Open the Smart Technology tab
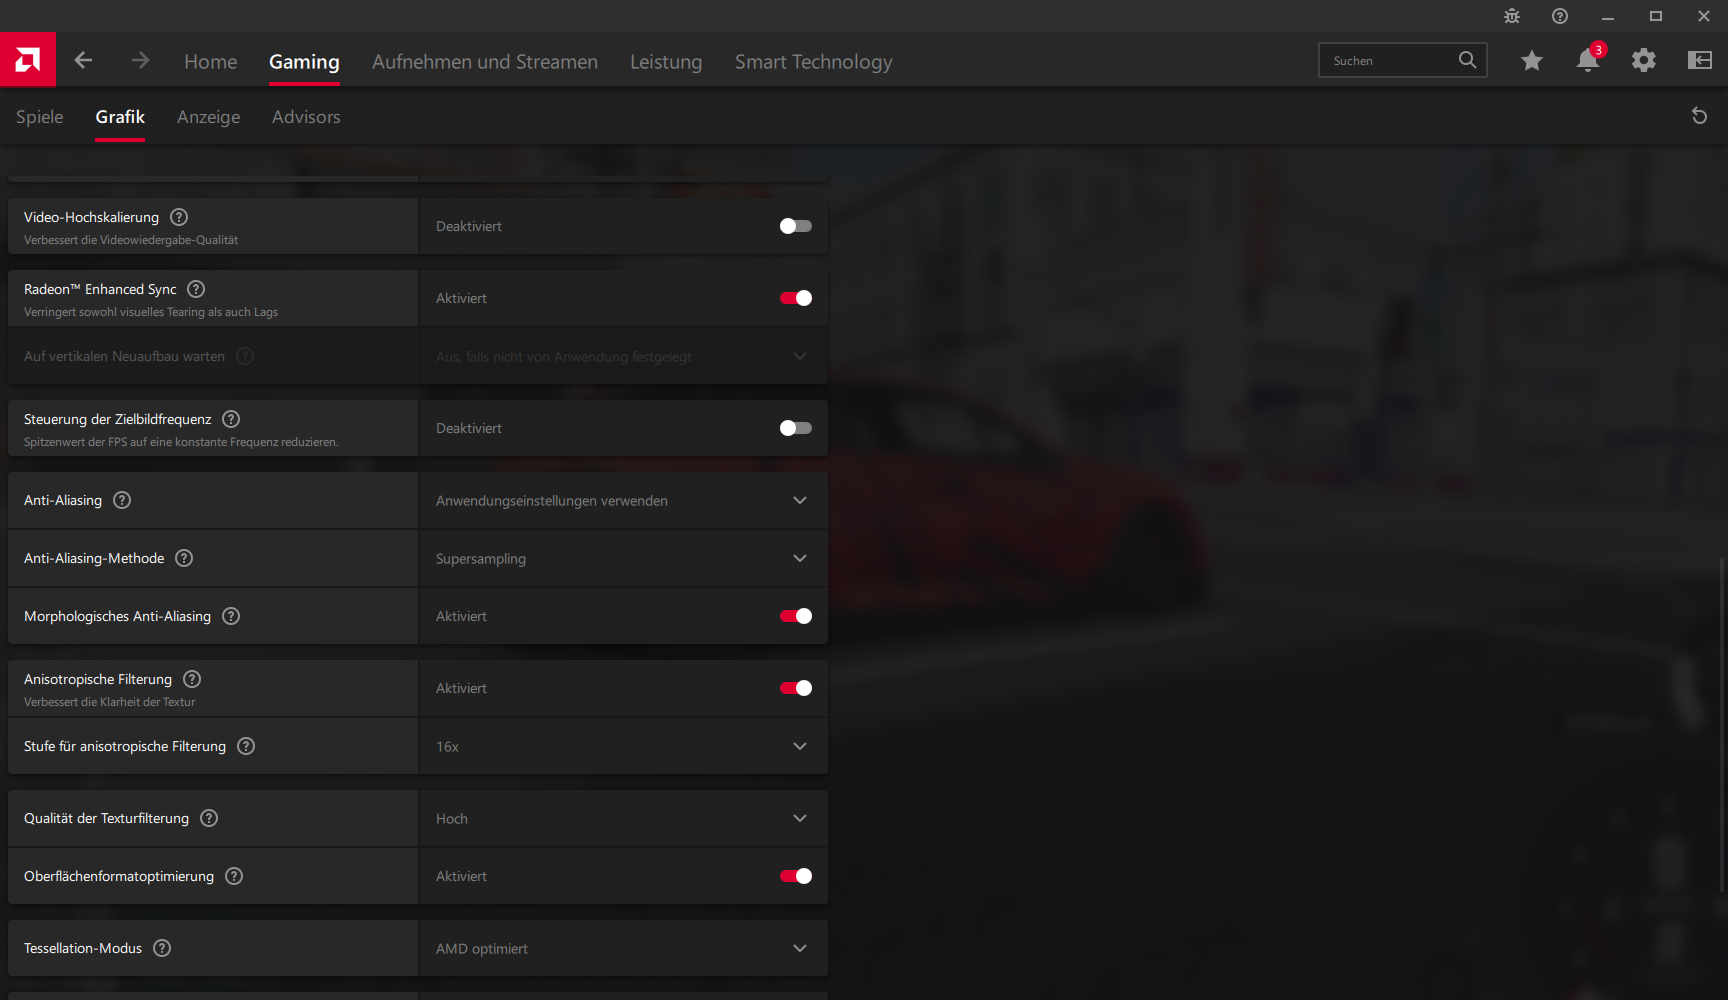This screenshot has width=1728, height=1000. (x=814, y=62)
